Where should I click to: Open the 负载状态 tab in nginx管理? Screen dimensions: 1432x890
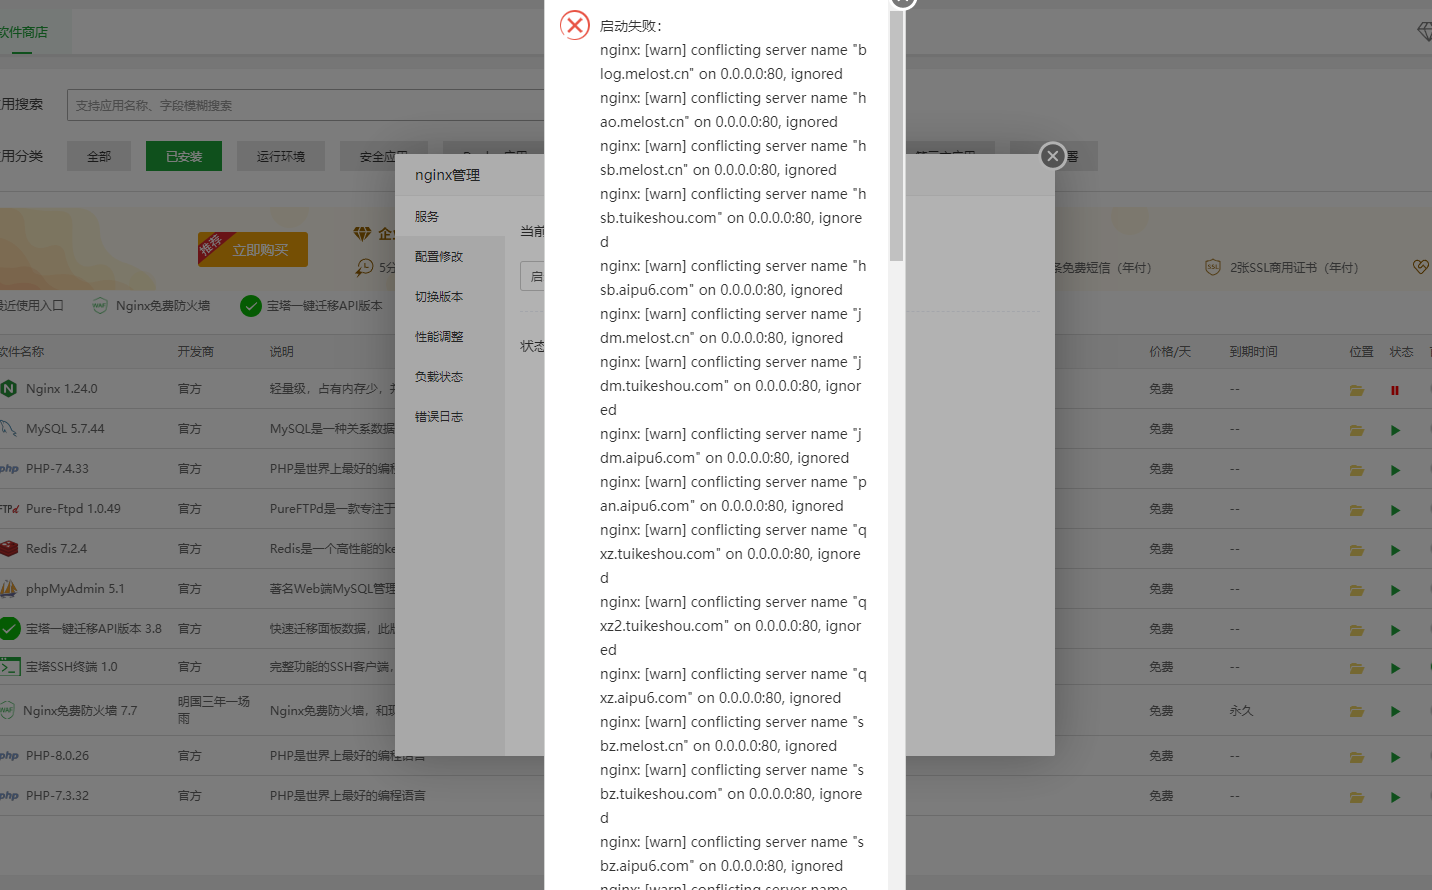coord(450,376)
